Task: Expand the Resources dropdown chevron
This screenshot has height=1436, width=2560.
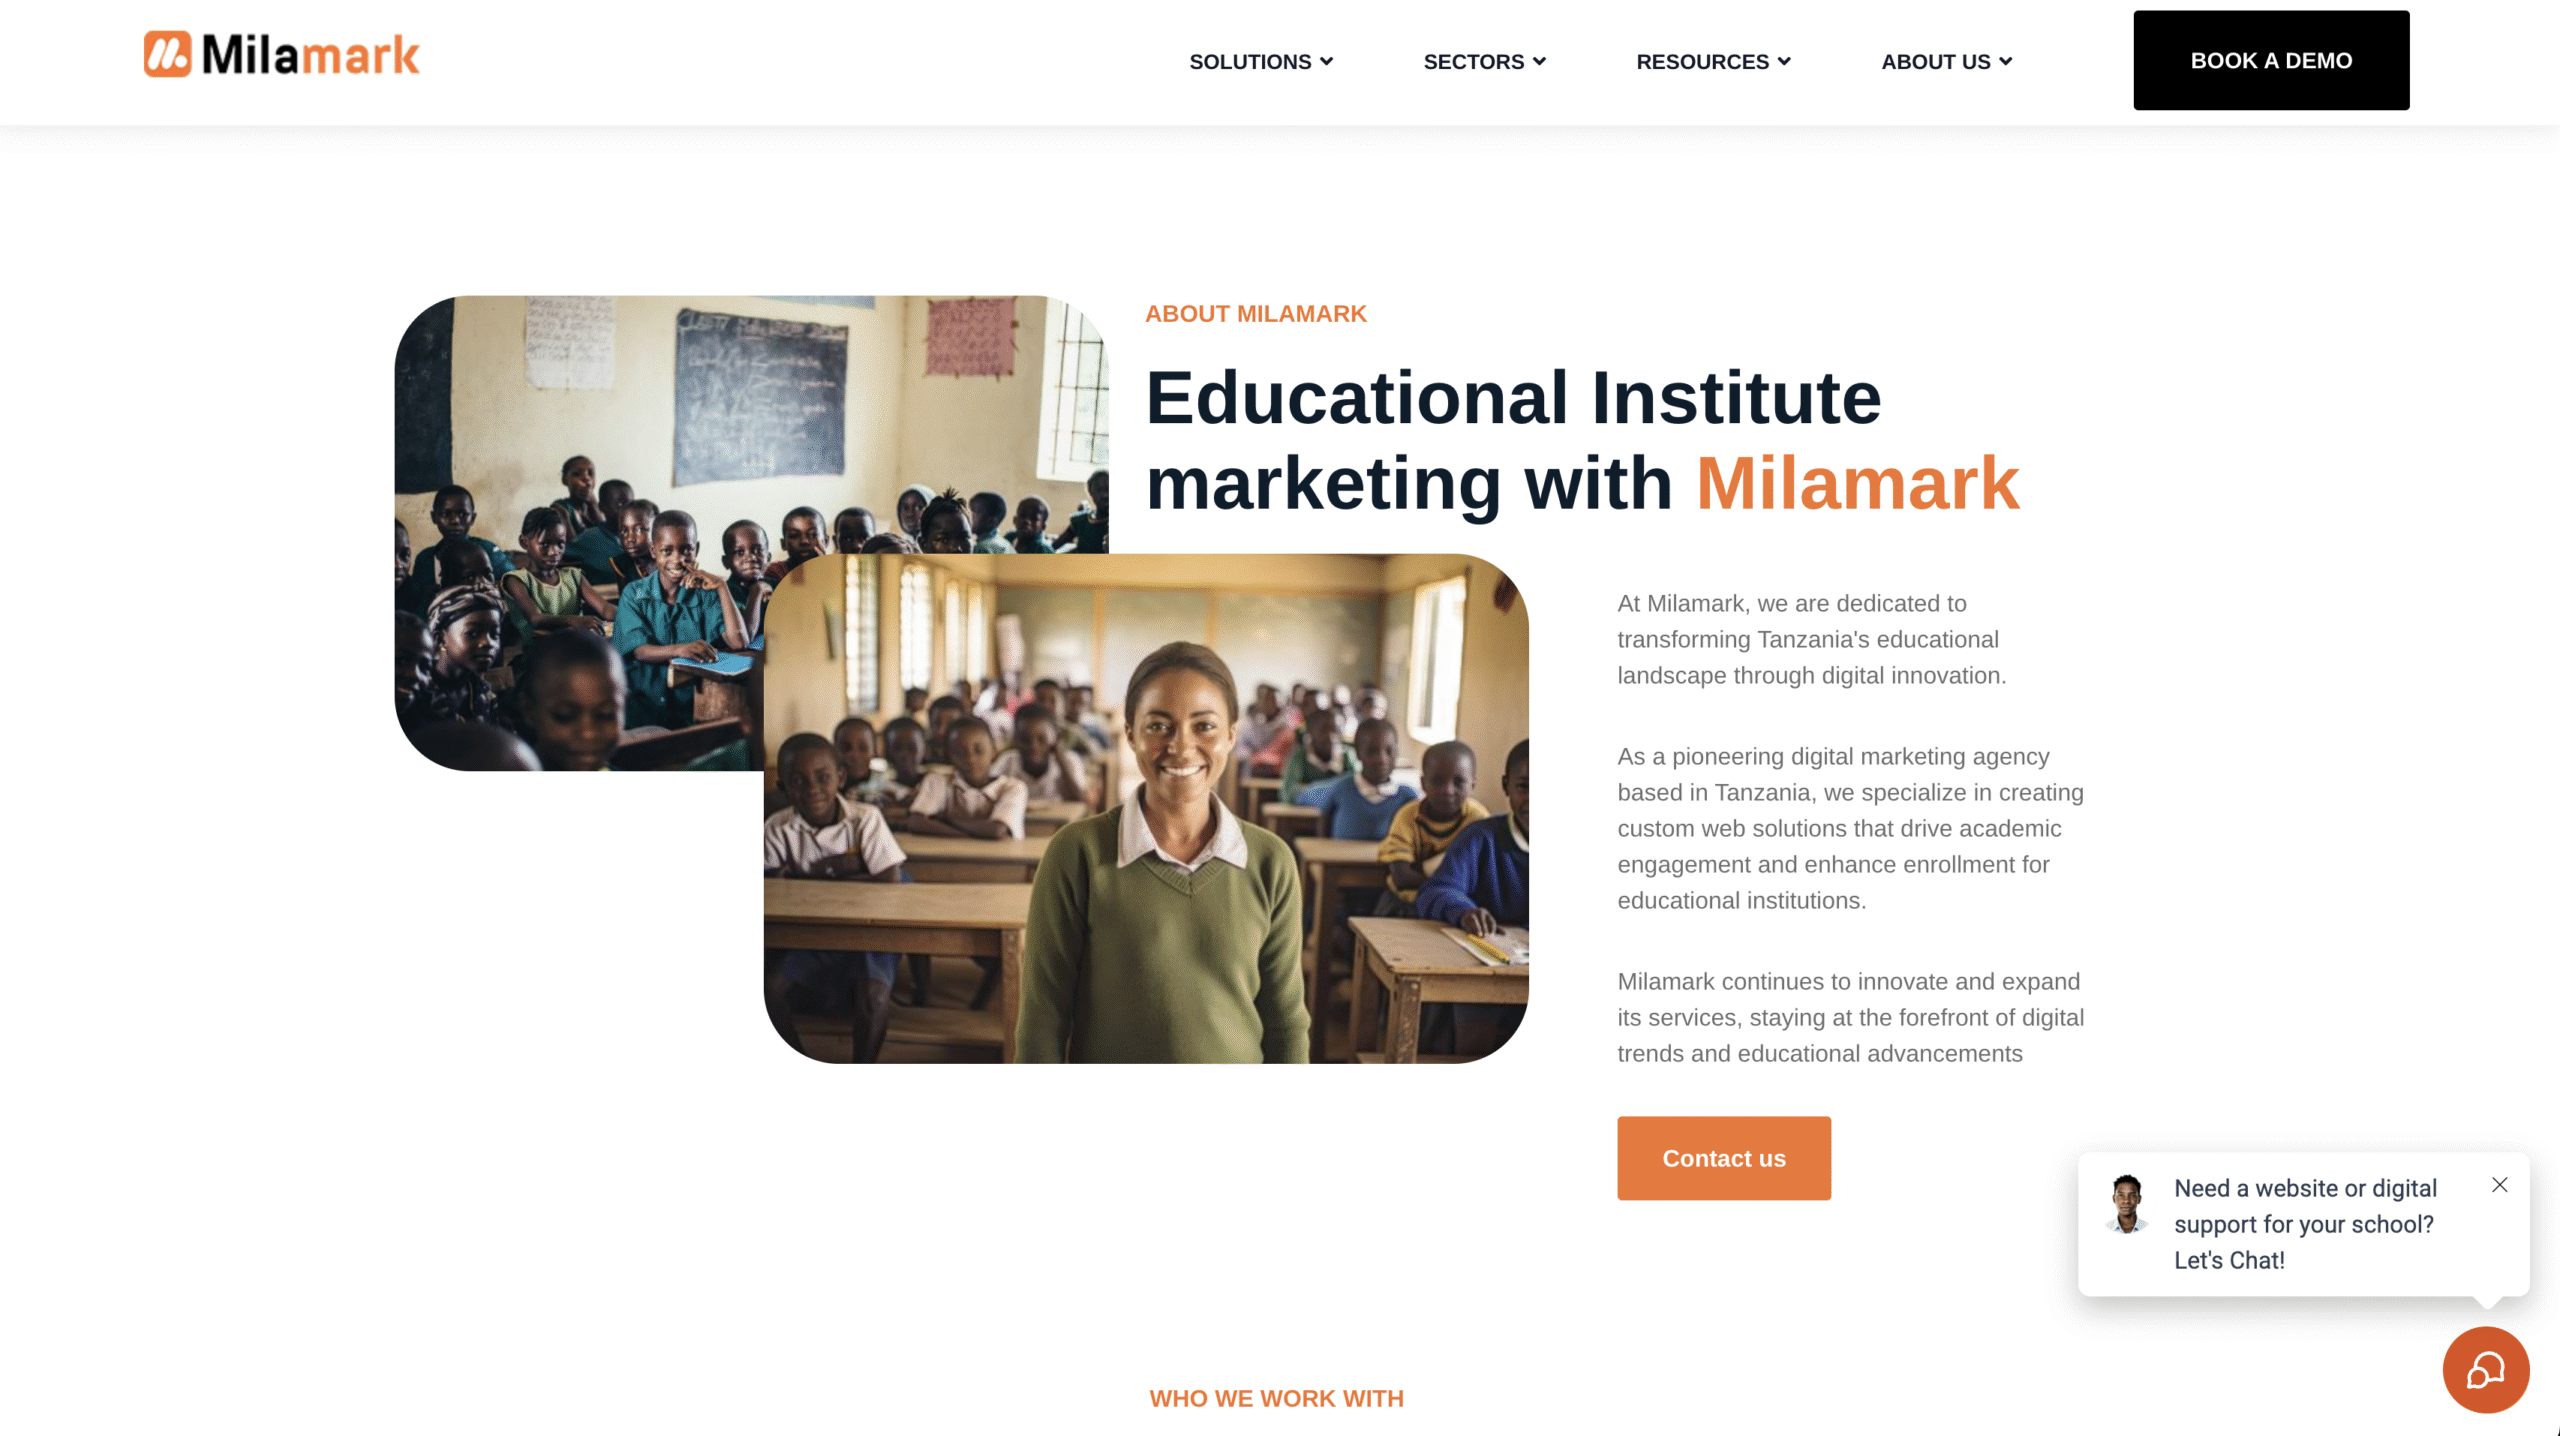Action: [x=1784, y=62]
